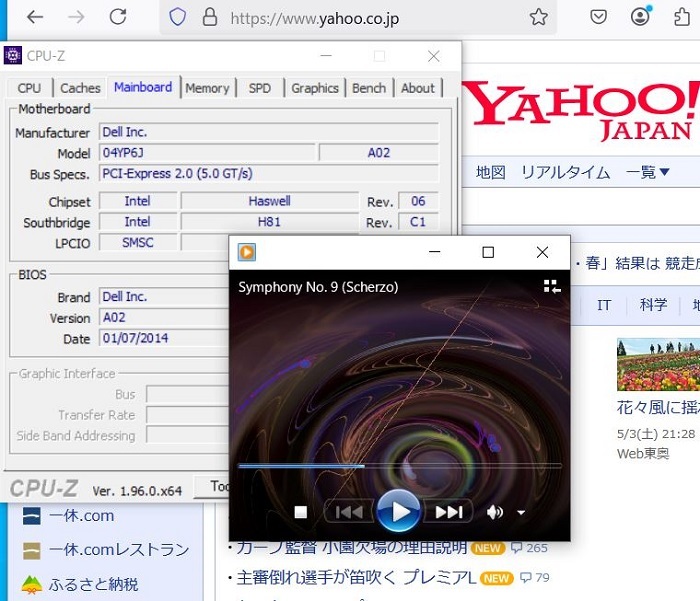Open the 地図 link
The image size is (700, 601).
[491, 172]
